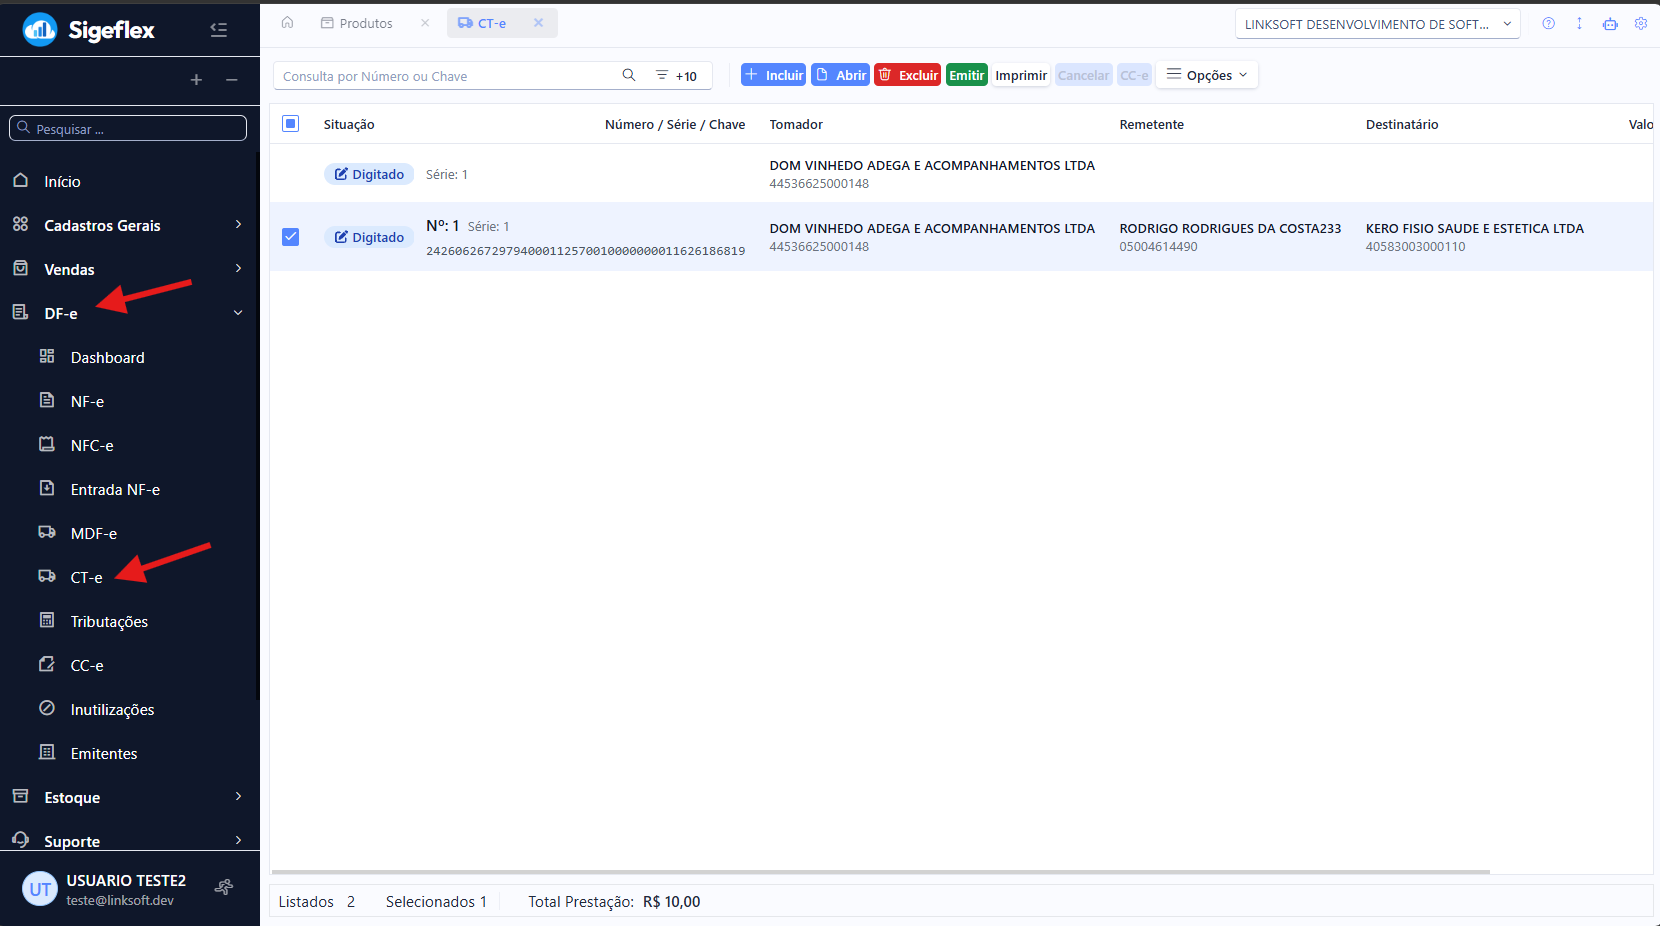Uncheck the checkbox for CT-e Nº 1 row
1660x926 pixels.
pos(291,237)
